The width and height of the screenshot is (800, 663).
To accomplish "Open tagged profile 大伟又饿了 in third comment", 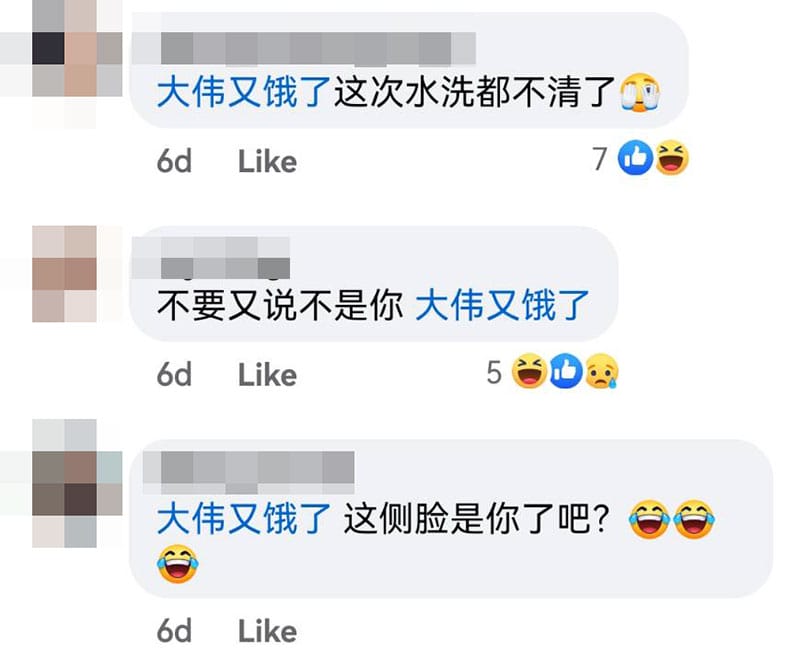I will tap(244, 519).
